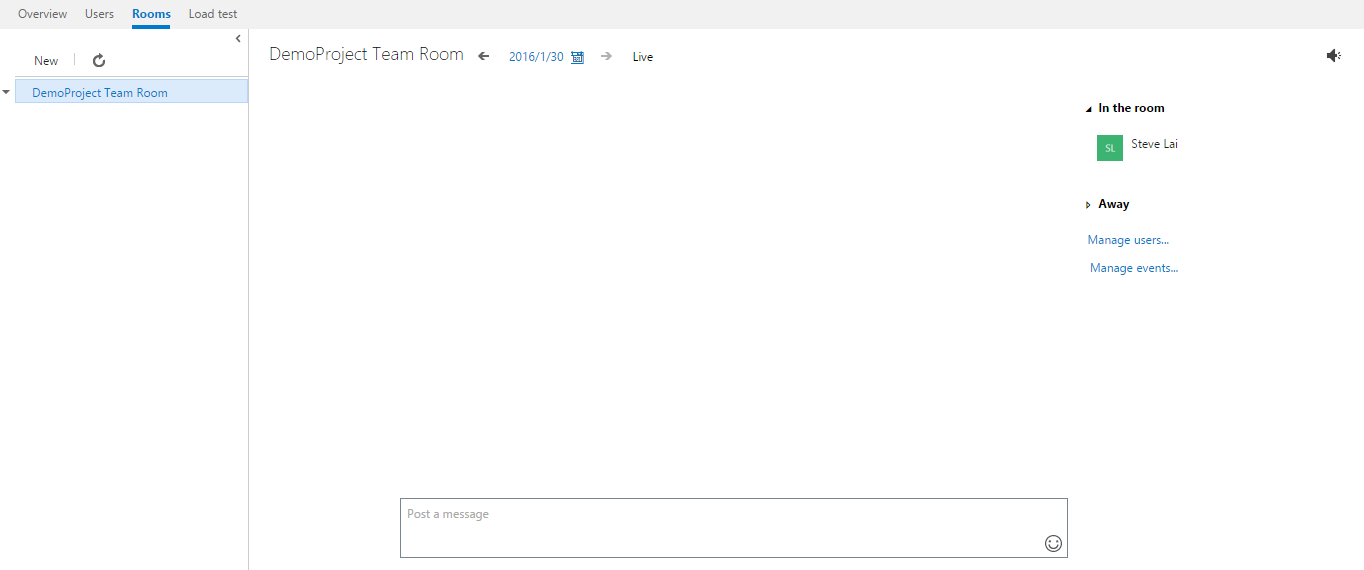Collapse the In the room section

point(1089,109)
